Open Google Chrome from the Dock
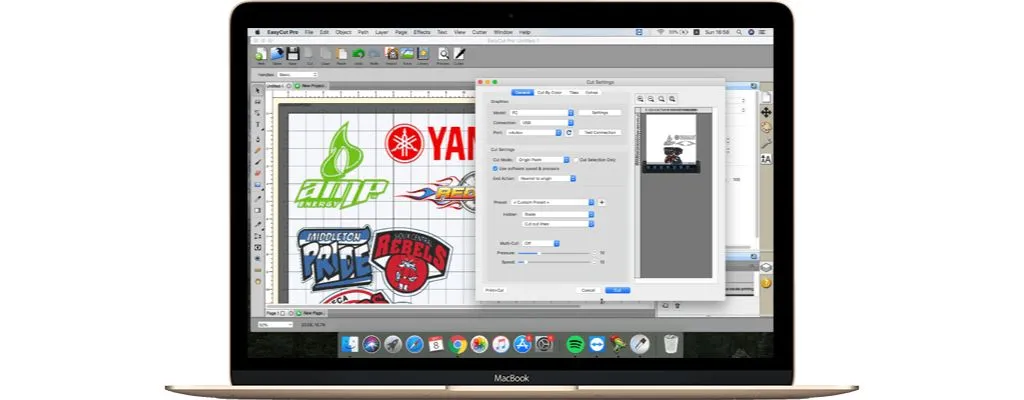1024x400 pixels. coord(458,344)
